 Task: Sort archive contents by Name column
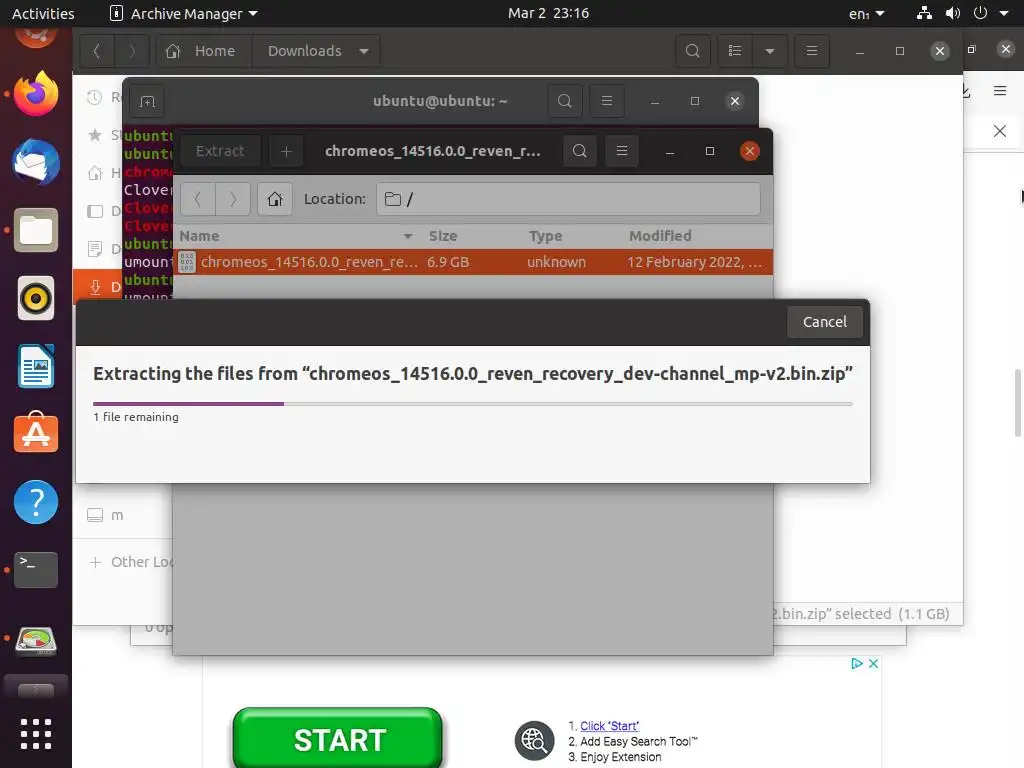pyautogui.click(x=296, y=236)
